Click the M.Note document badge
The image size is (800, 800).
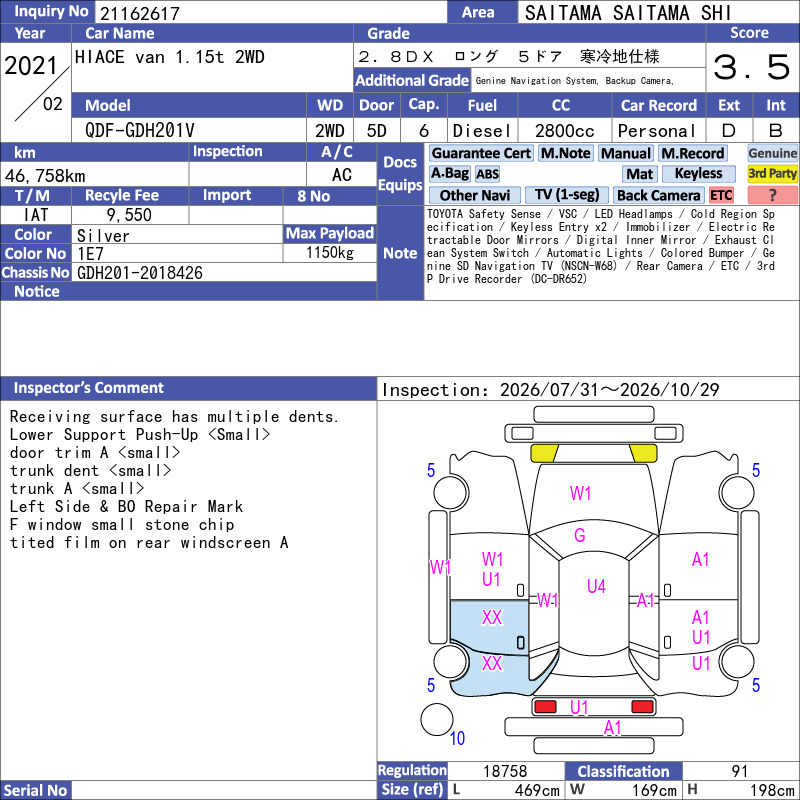[565, 153]
